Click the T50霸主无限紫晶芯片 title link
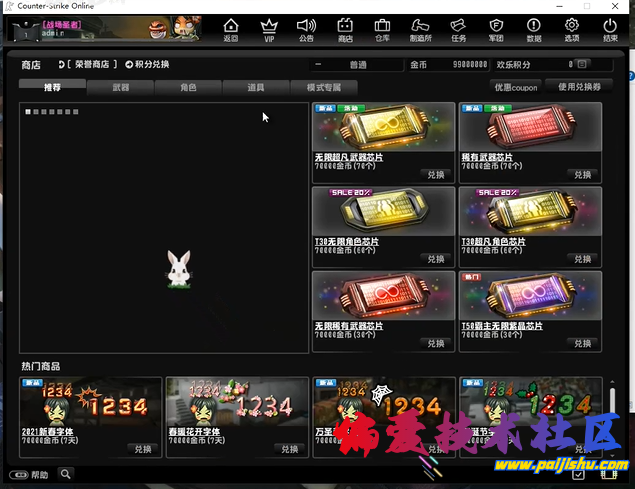The width and height of the screenshot is (635, 489). (x=502, y=326)
